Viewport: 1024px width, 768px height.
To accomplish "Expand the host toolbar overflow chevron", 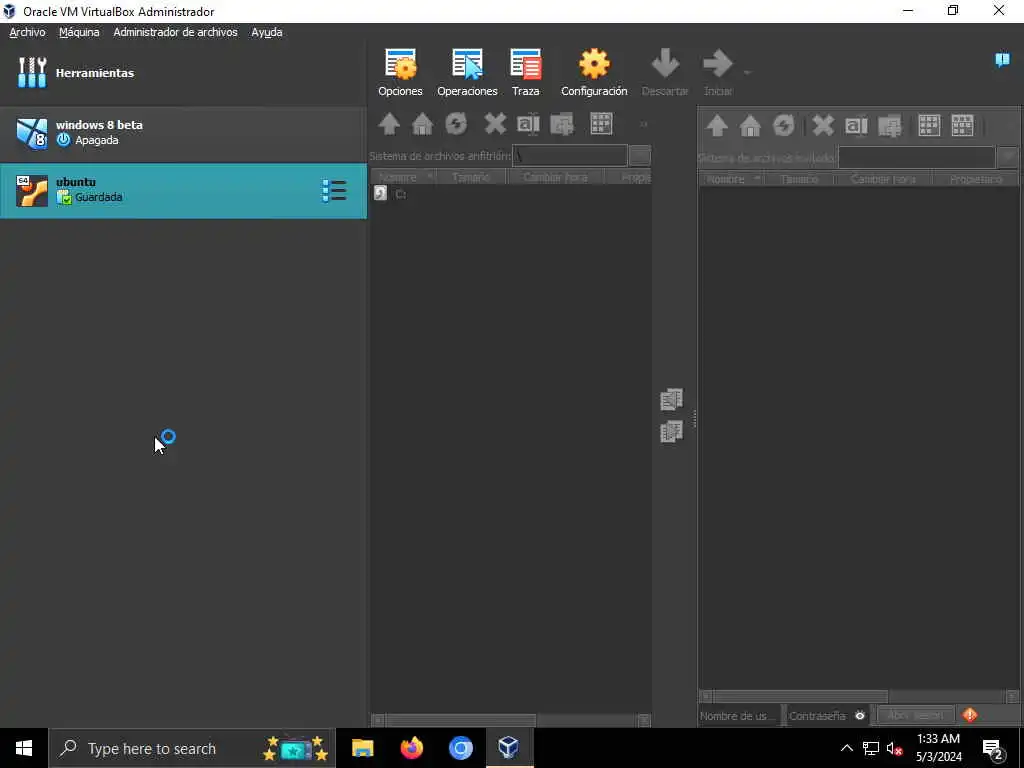I will click(x=643, y=124).
